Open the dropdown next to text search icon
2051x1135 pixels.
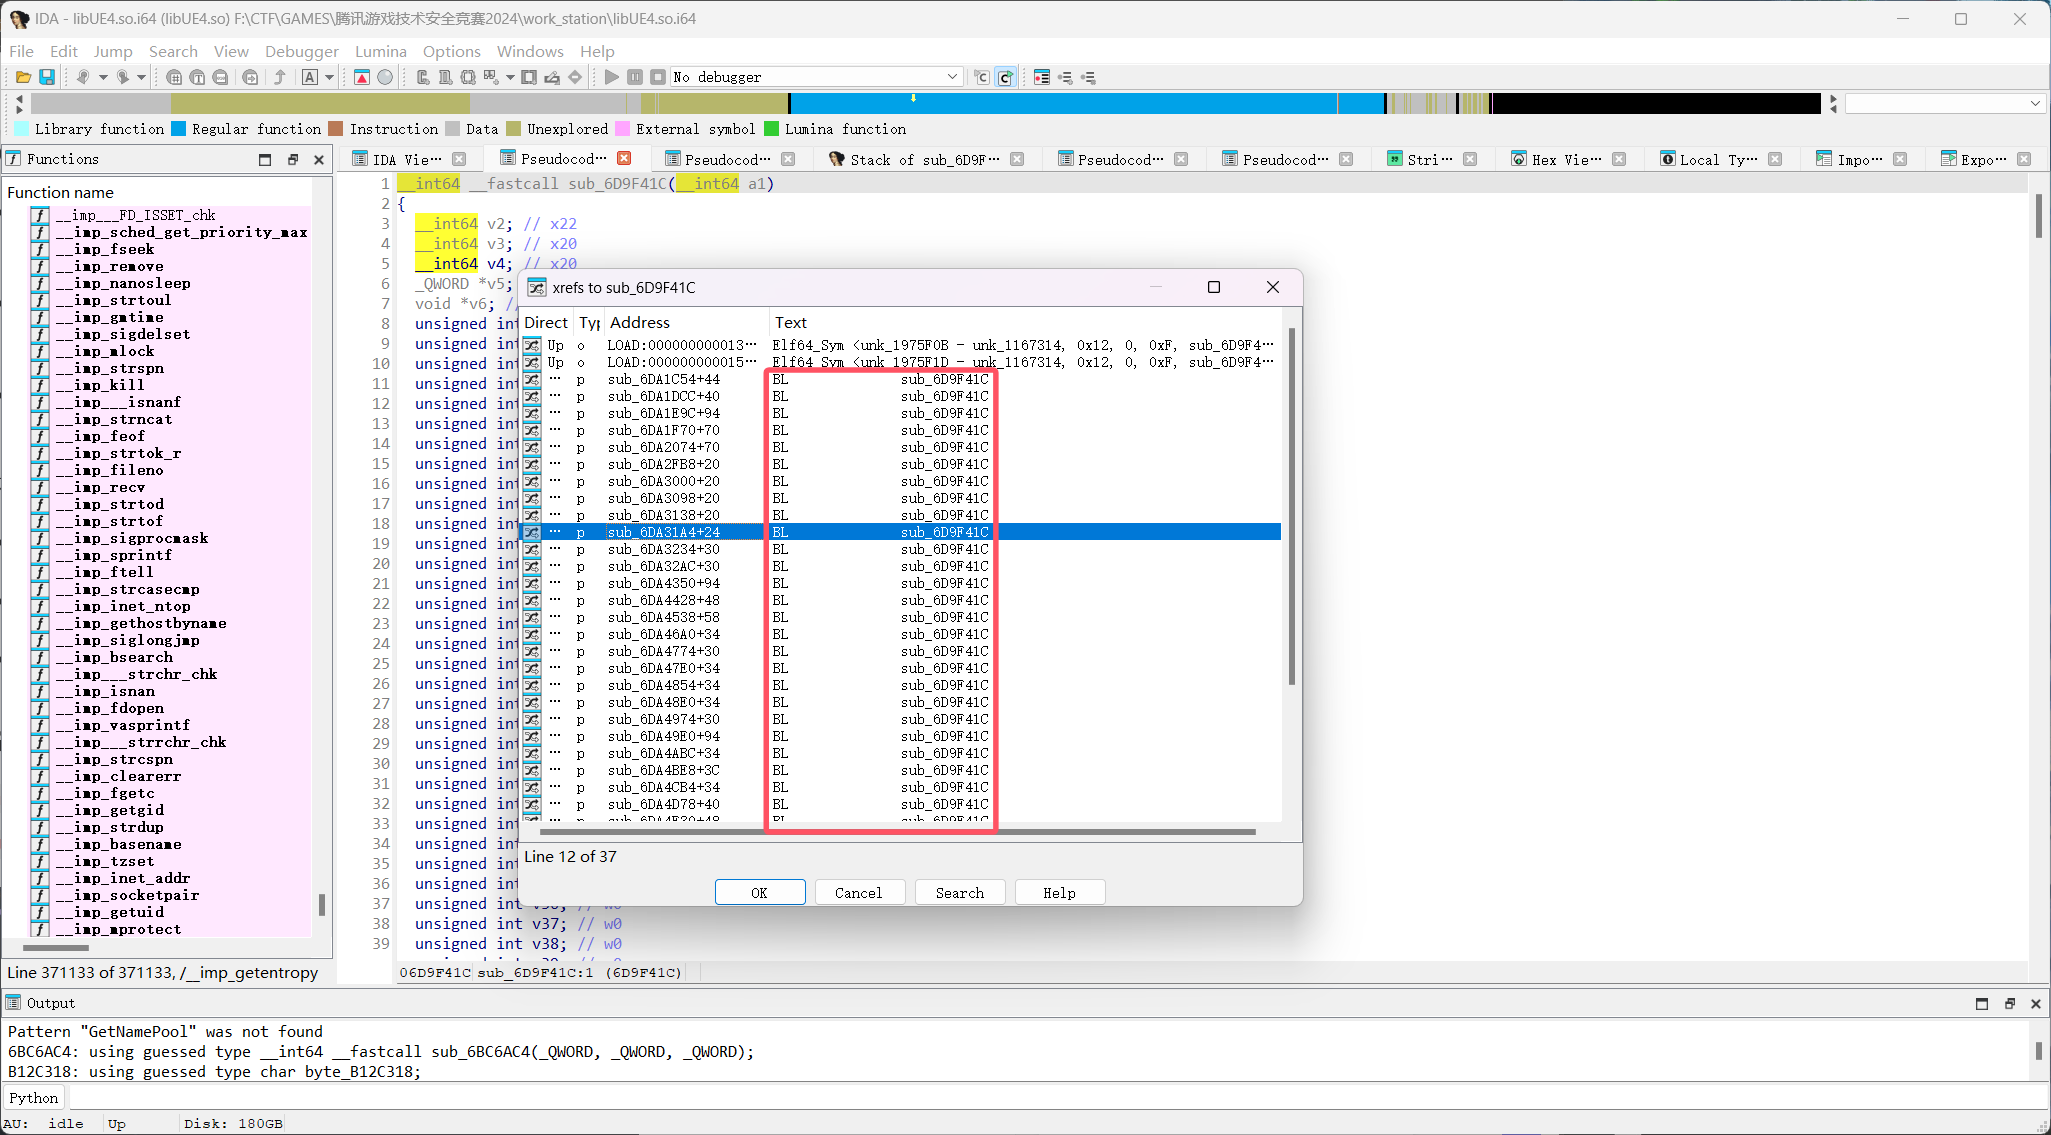pos(329,77)
